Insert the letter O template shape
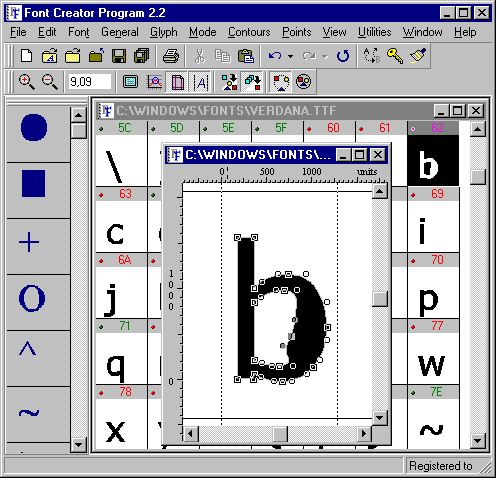Screen dimensions: 496x478 32,298
